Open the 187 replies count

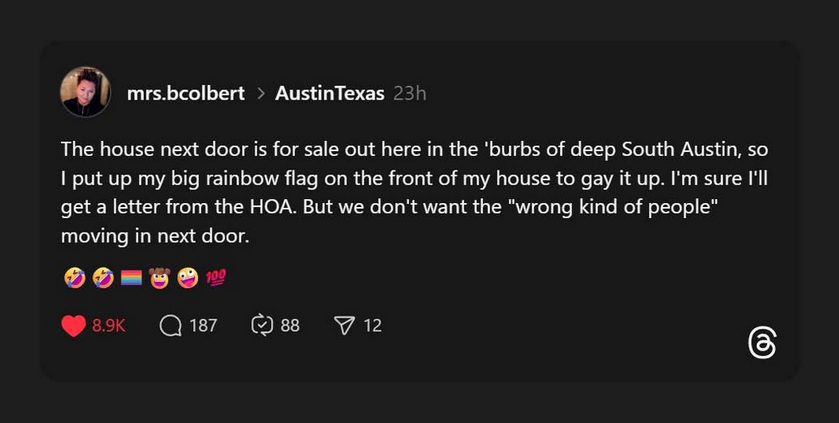203,325
